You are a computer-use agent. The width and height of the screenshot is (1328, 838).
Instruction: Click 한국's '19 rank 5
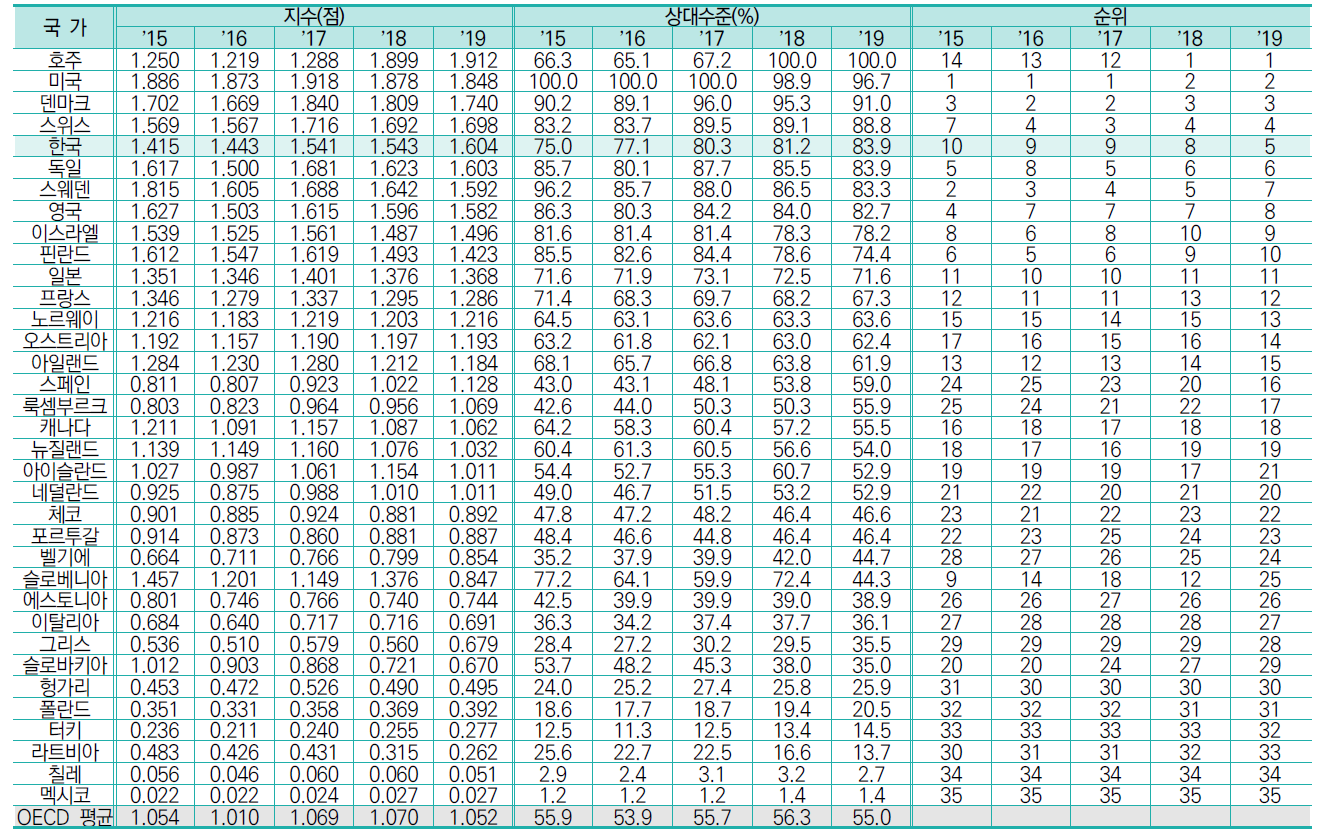(x=1269, y=145)
